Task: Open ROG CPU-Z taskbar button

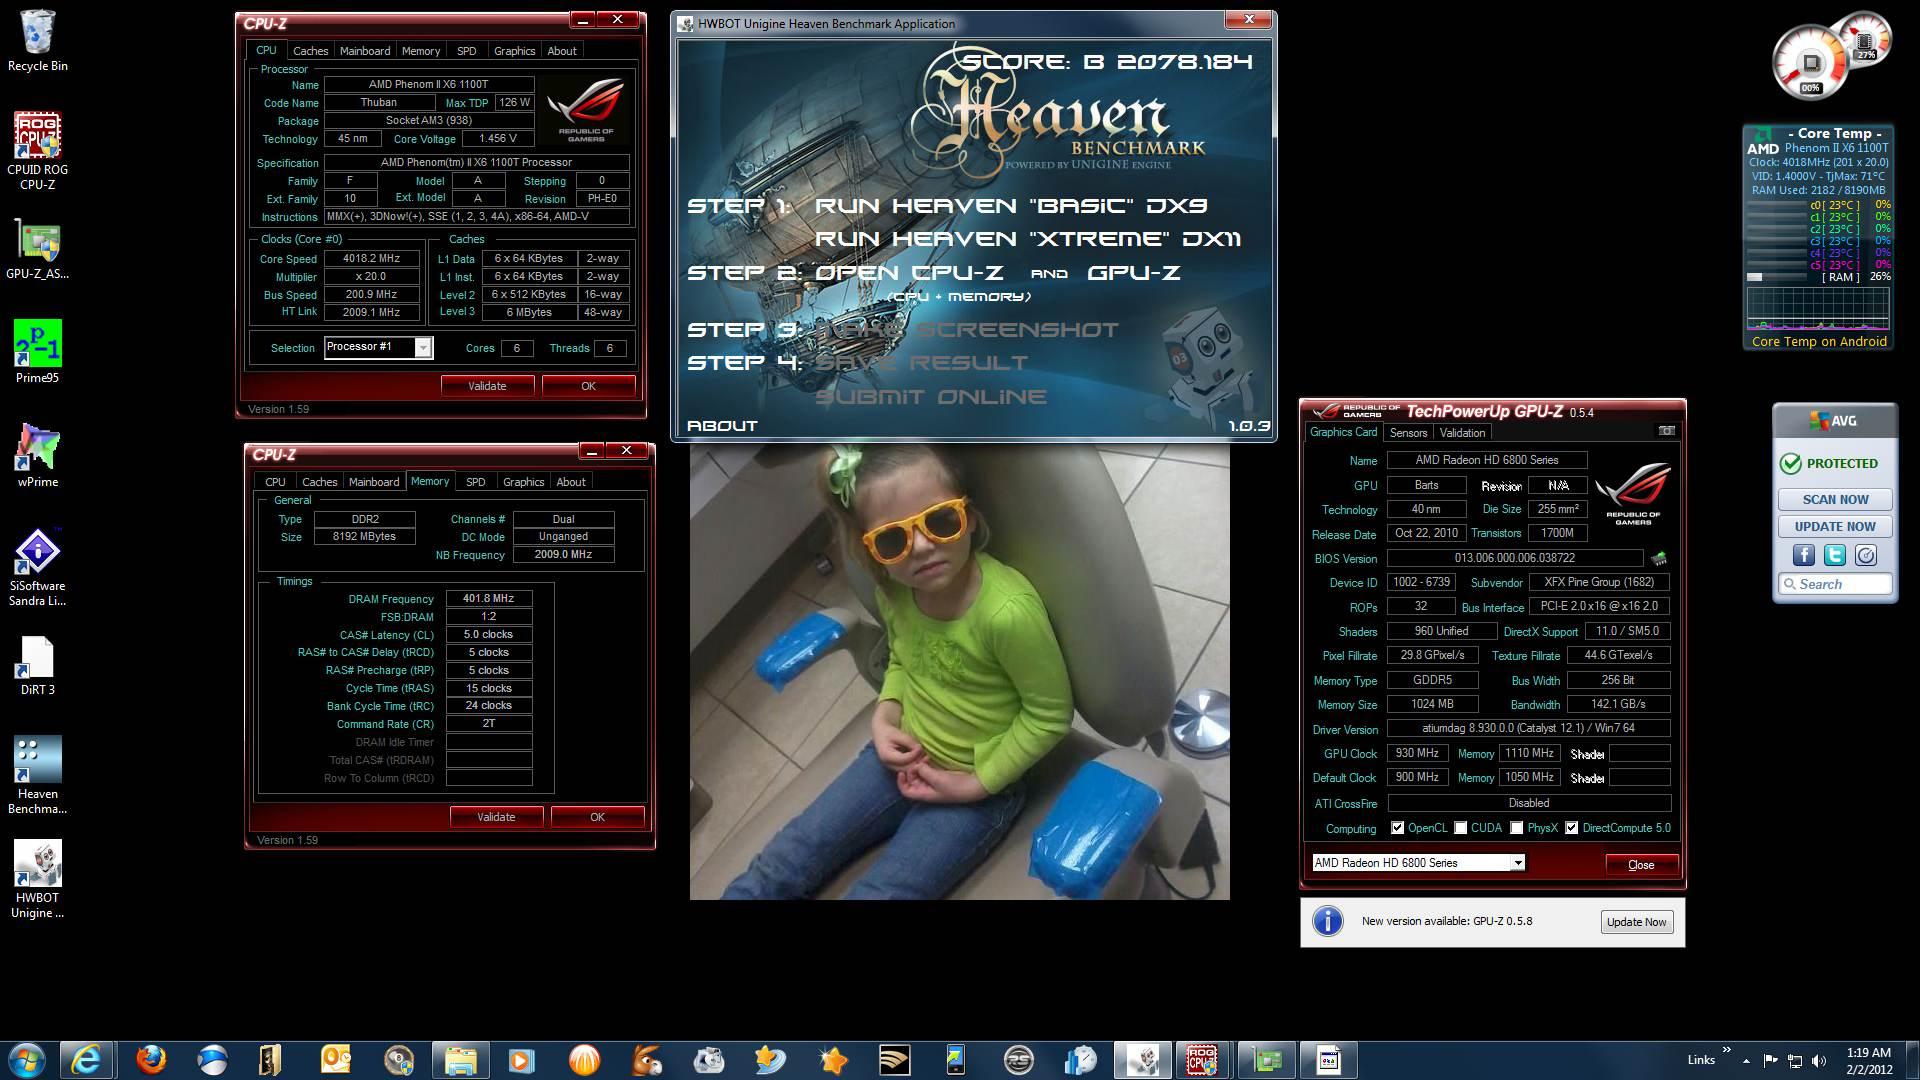Action: (x=1201, y=1059)
